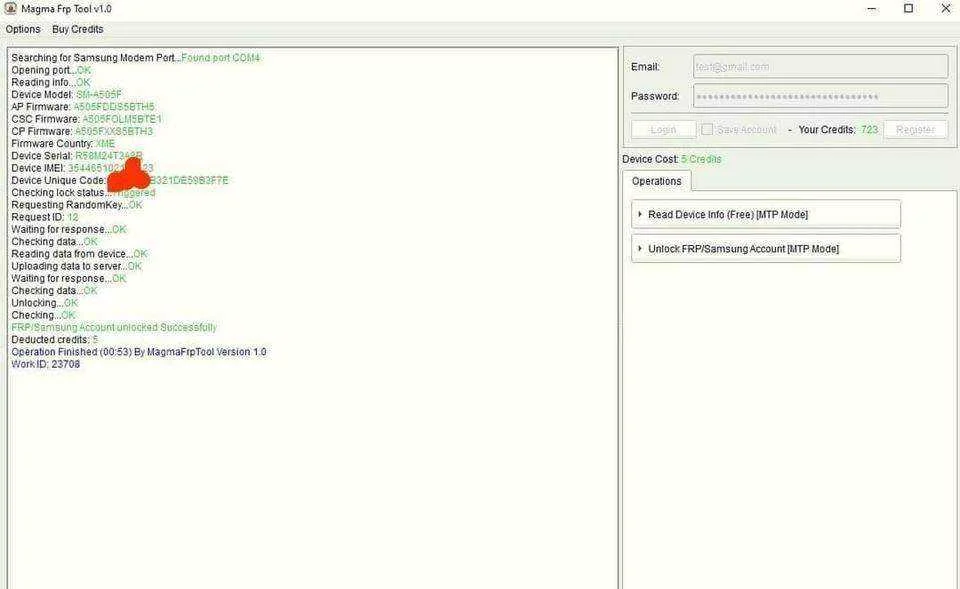Click the Magma Frp Tool title bar icon
This screenshot has height=589, width=960.
[10, 9]
